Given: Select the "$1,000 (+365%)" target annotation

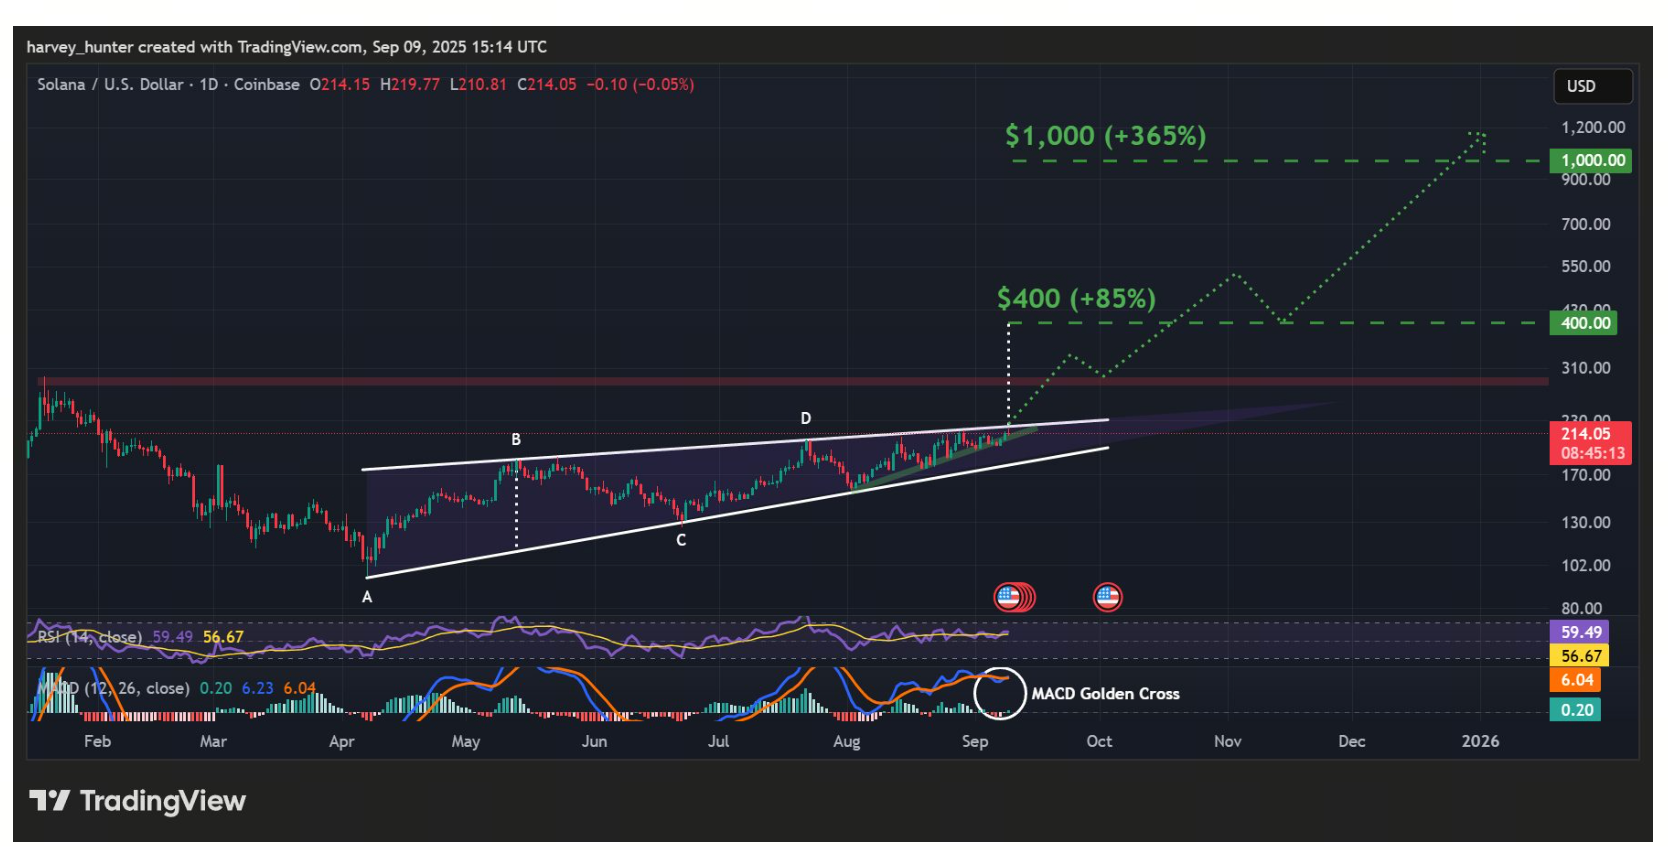Looking at the screenshot, I should tap(1105, 135).
